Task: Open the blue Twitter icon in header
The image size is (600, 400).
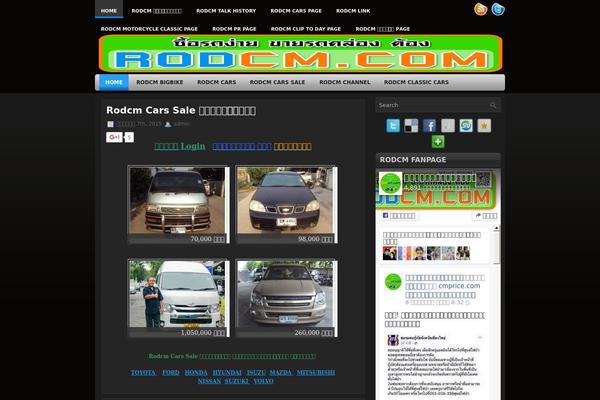Action: [498, 9]
